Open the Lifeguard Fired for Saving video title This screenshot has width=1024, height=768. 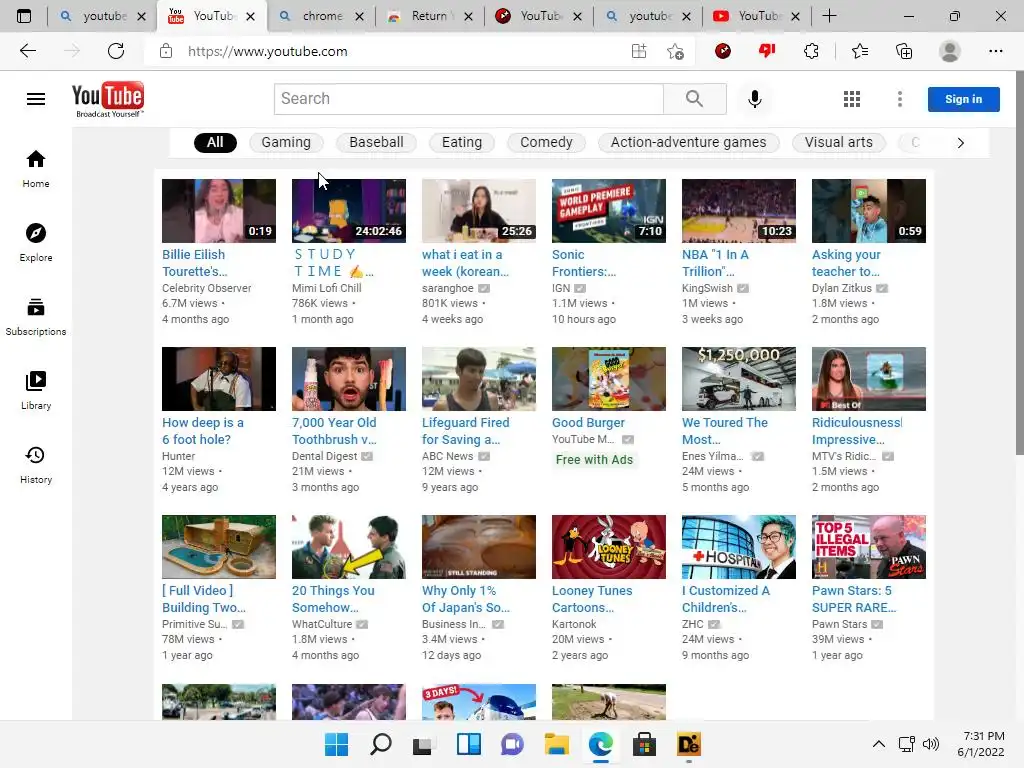click(465, 431)
